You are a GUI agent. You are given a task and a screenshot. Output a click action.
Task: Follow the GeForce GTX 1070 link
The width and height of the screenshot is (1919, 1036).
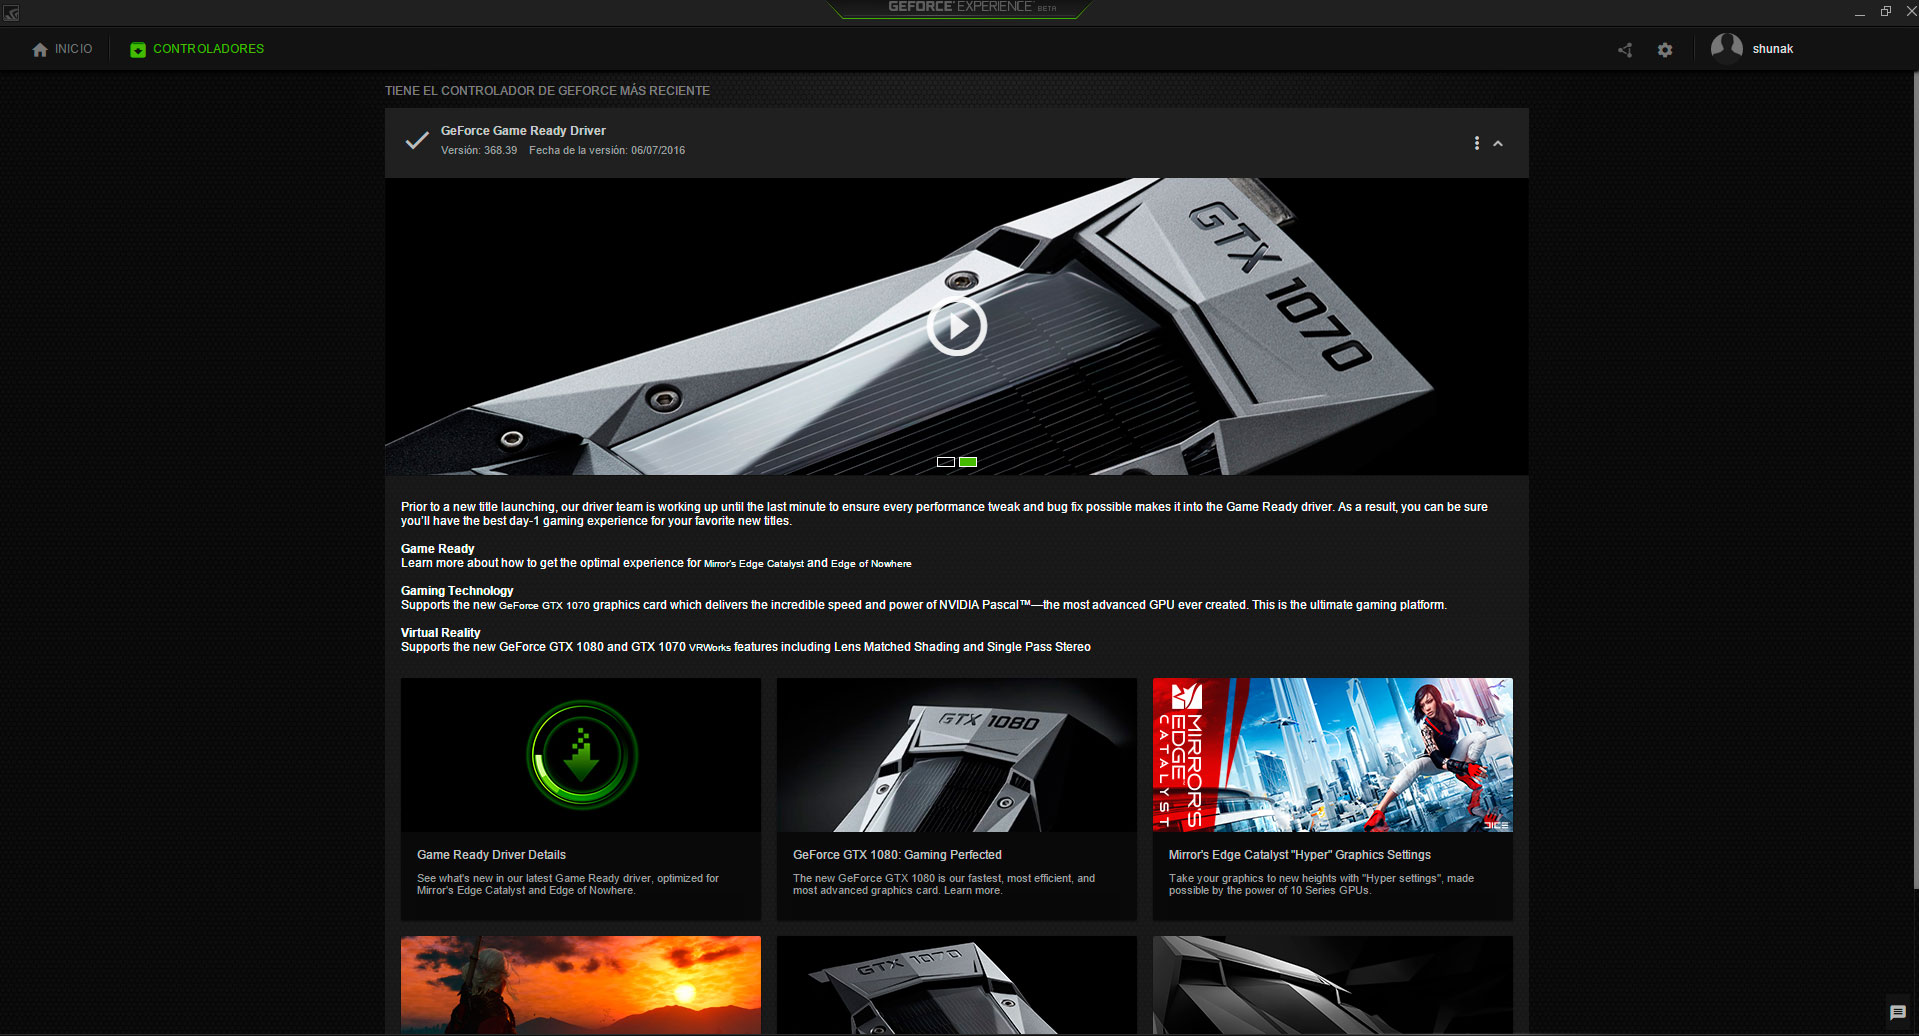(x=544, y=606)
